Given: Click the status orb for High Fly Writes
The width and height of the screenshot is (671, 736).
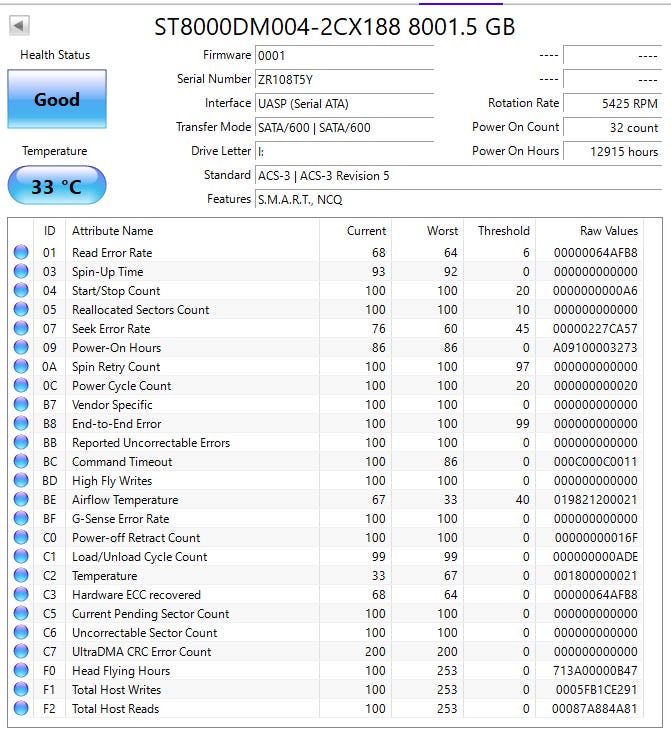Looking at the screenshot, I should click(21, 481).
